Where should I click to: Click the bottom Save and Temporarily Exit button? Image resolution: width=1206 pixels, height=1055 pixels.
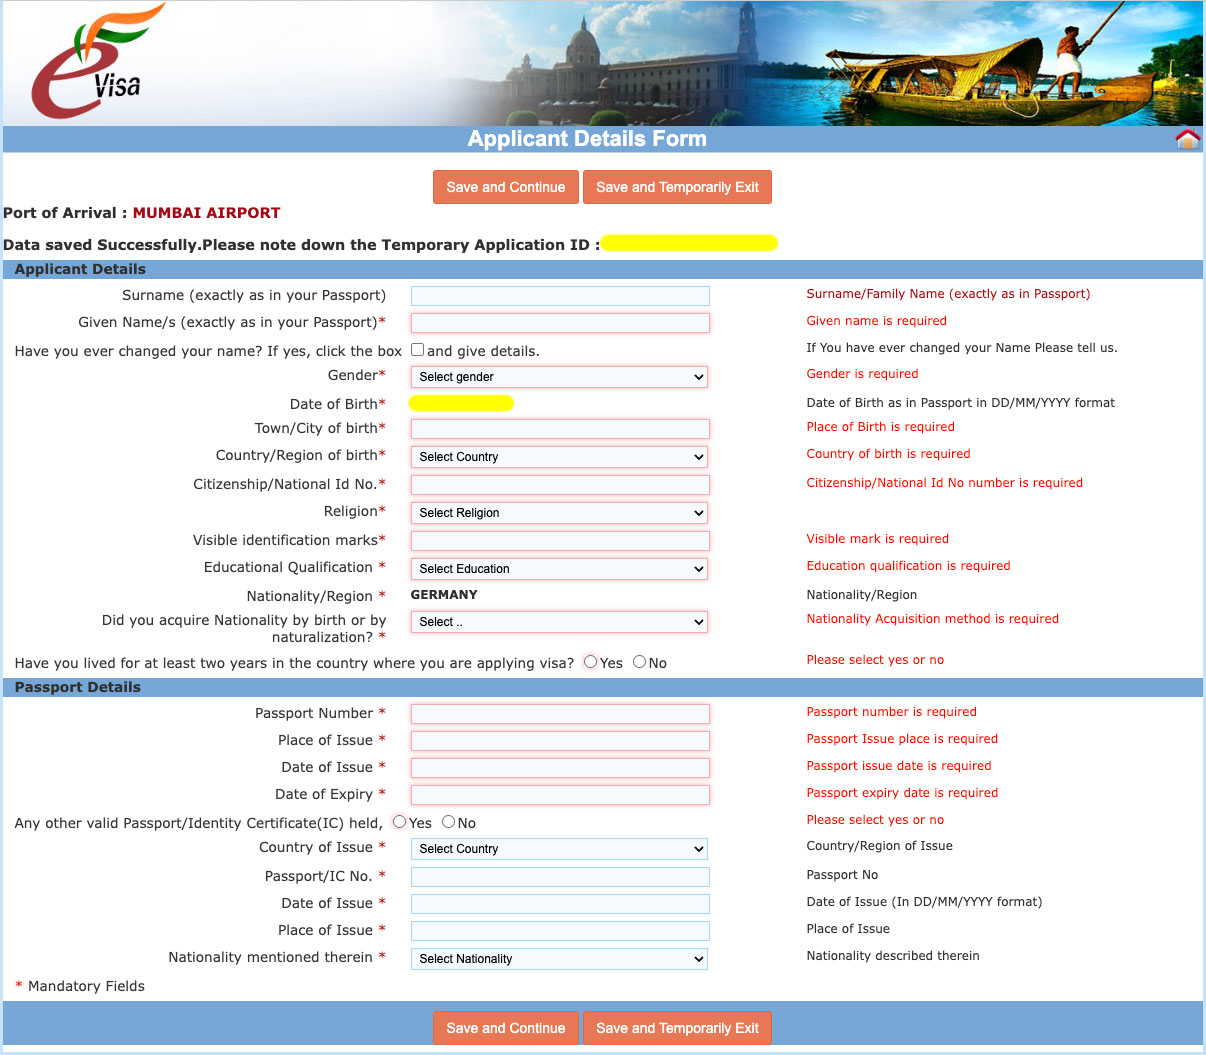(677, 1027)
